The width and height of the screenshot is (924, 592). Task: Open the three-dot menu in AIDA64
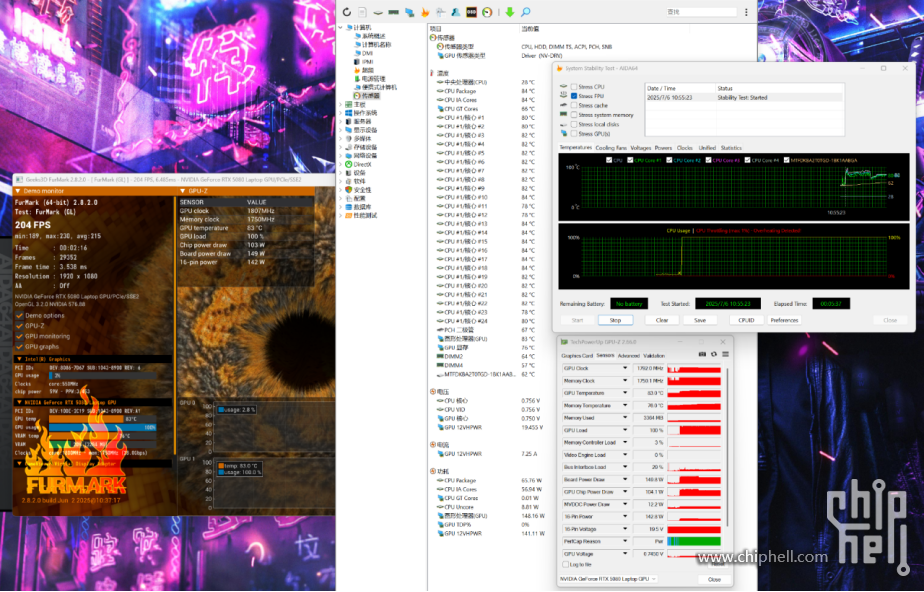pyautogui.click(x=746, y=12)
